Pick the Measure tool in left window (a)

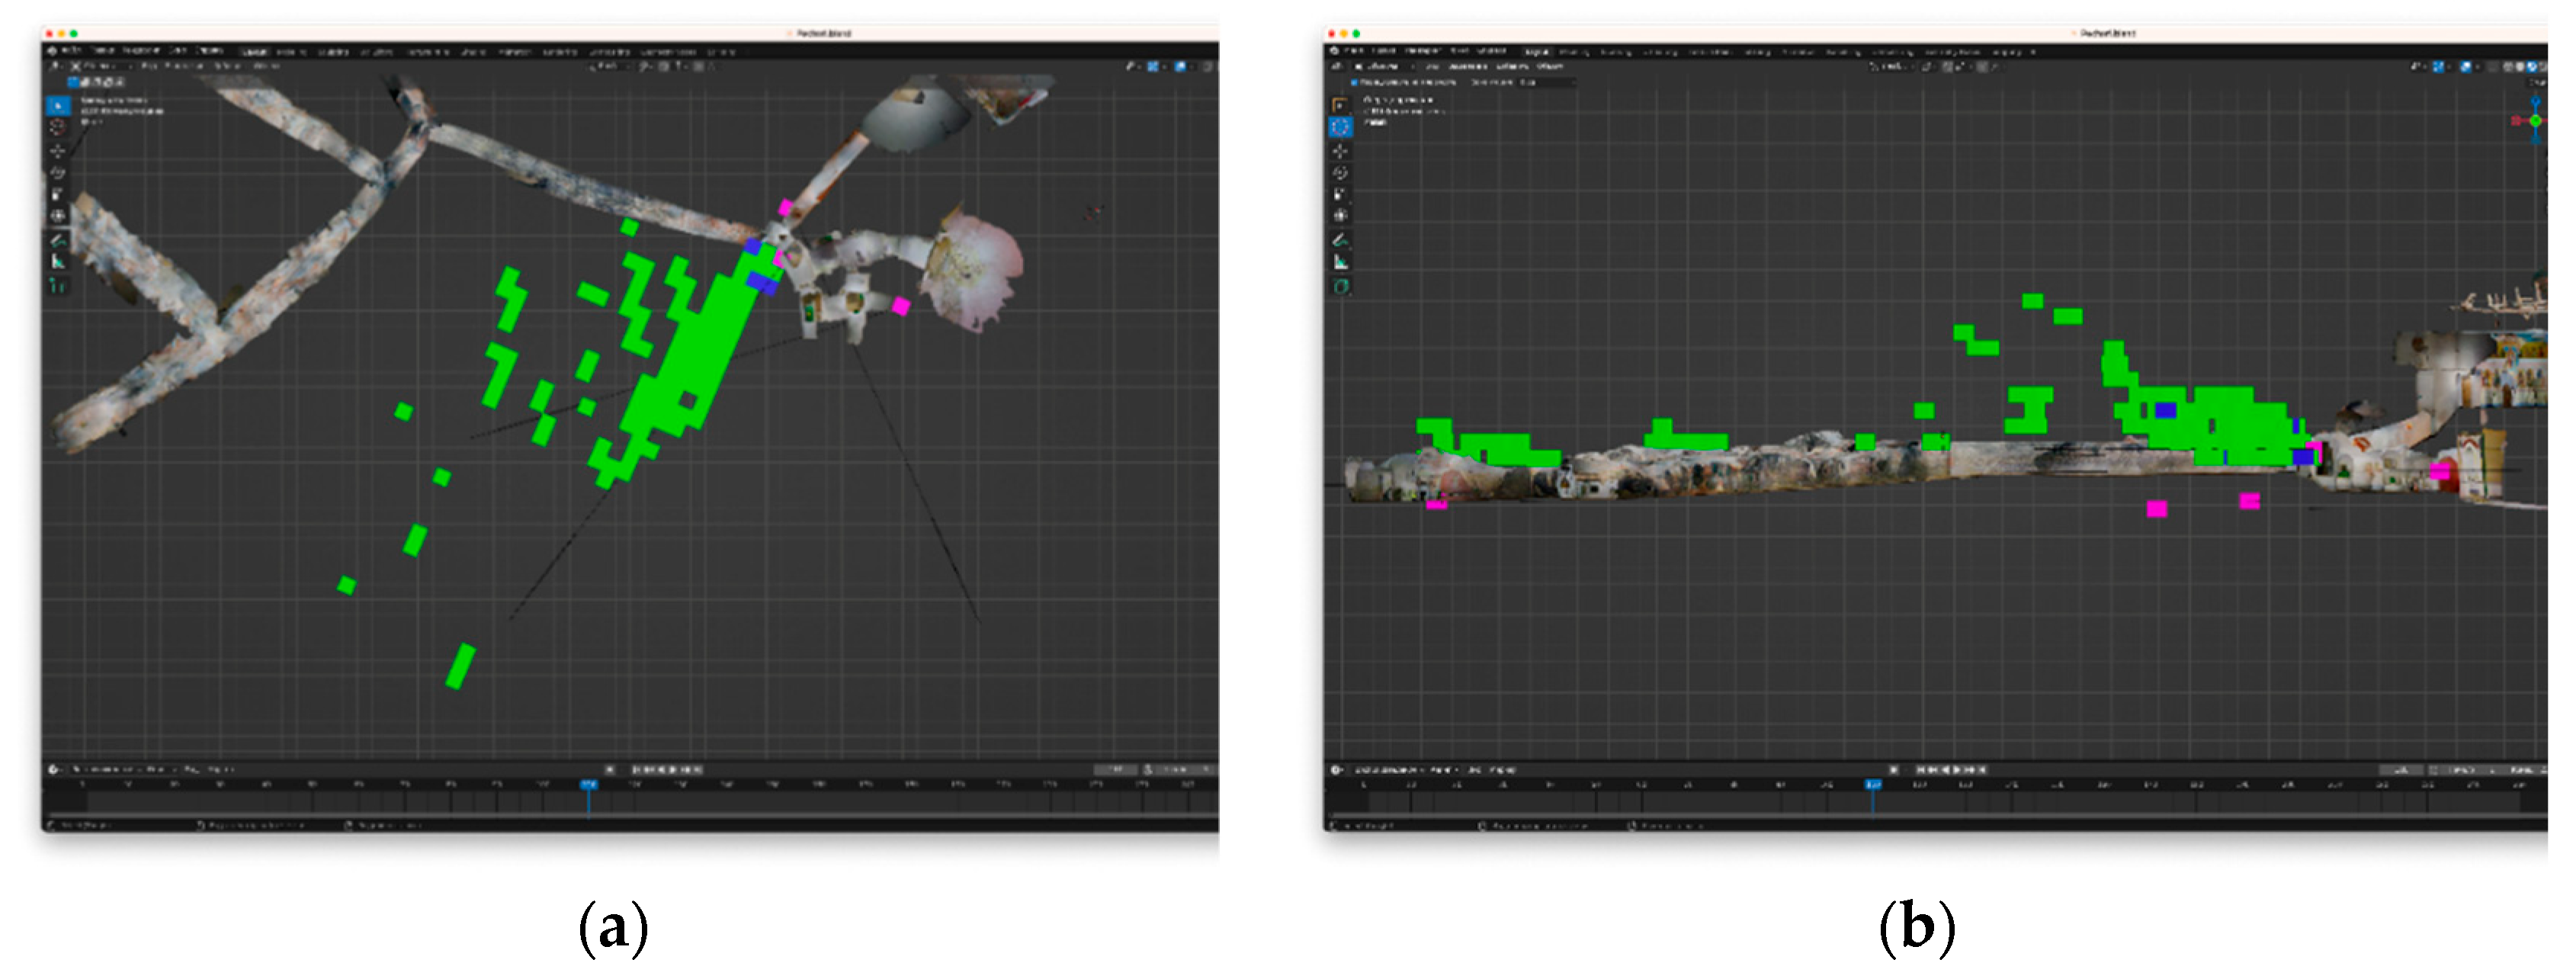pos(58,262)
